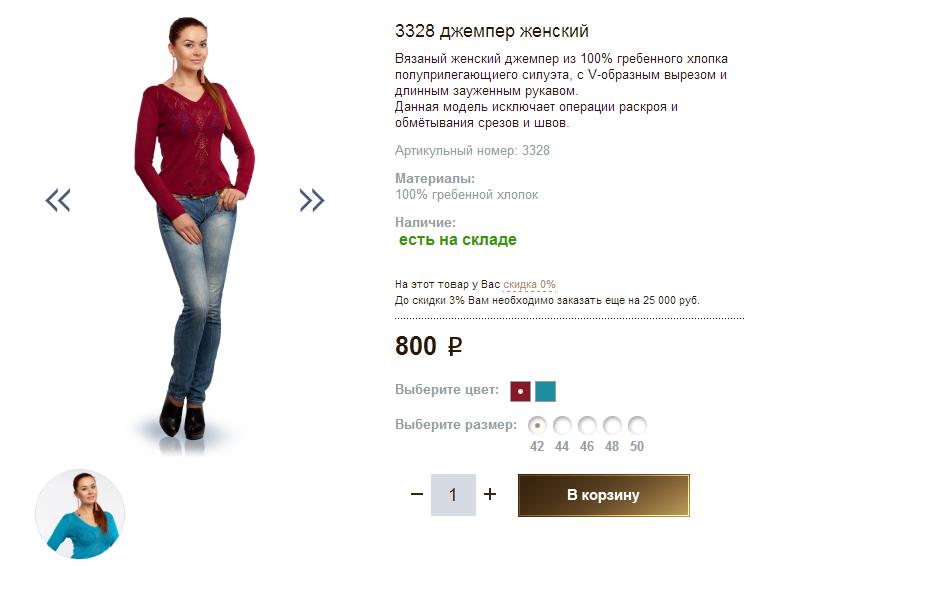Click the size label 50 text
942x599 pixels.
click(637, 446)
